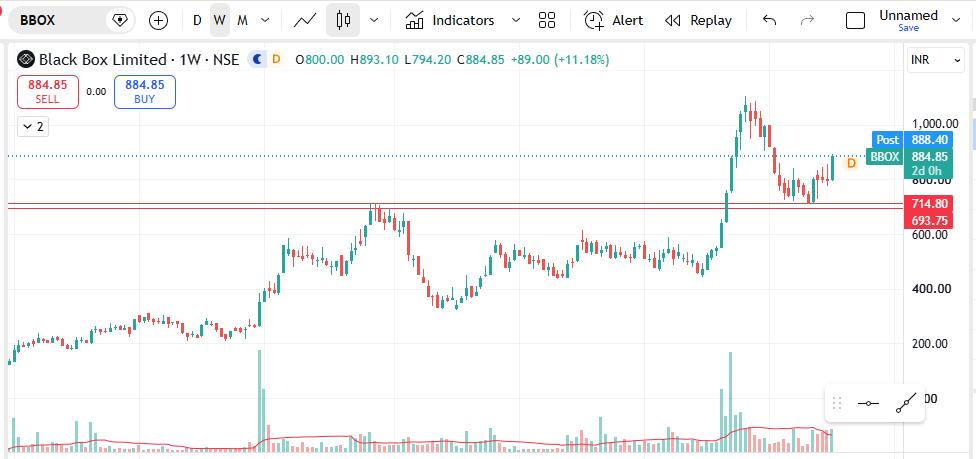The image size is (976, 459).
Task: Select the trend line drawing tool
Action: (x=906, y=404)
